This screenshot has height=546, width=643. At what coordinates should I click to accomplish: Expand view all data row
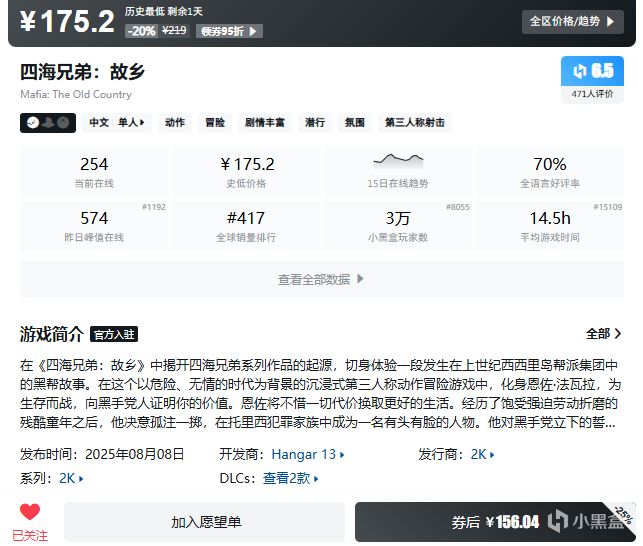point(322,279)
